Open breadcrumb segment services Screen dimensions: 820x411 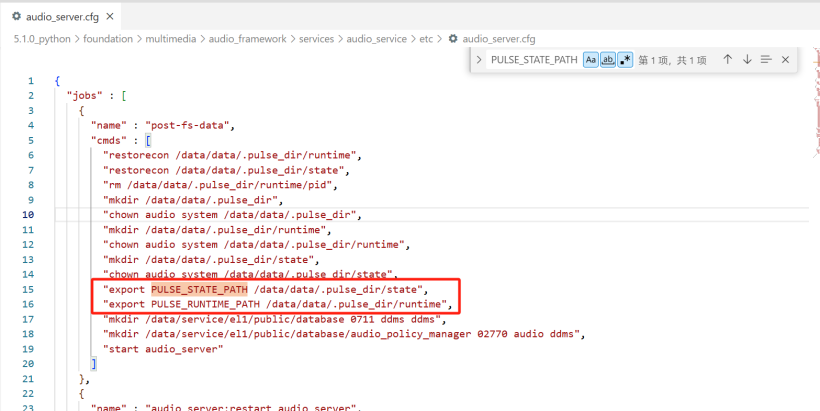click(x=316, y=39)
